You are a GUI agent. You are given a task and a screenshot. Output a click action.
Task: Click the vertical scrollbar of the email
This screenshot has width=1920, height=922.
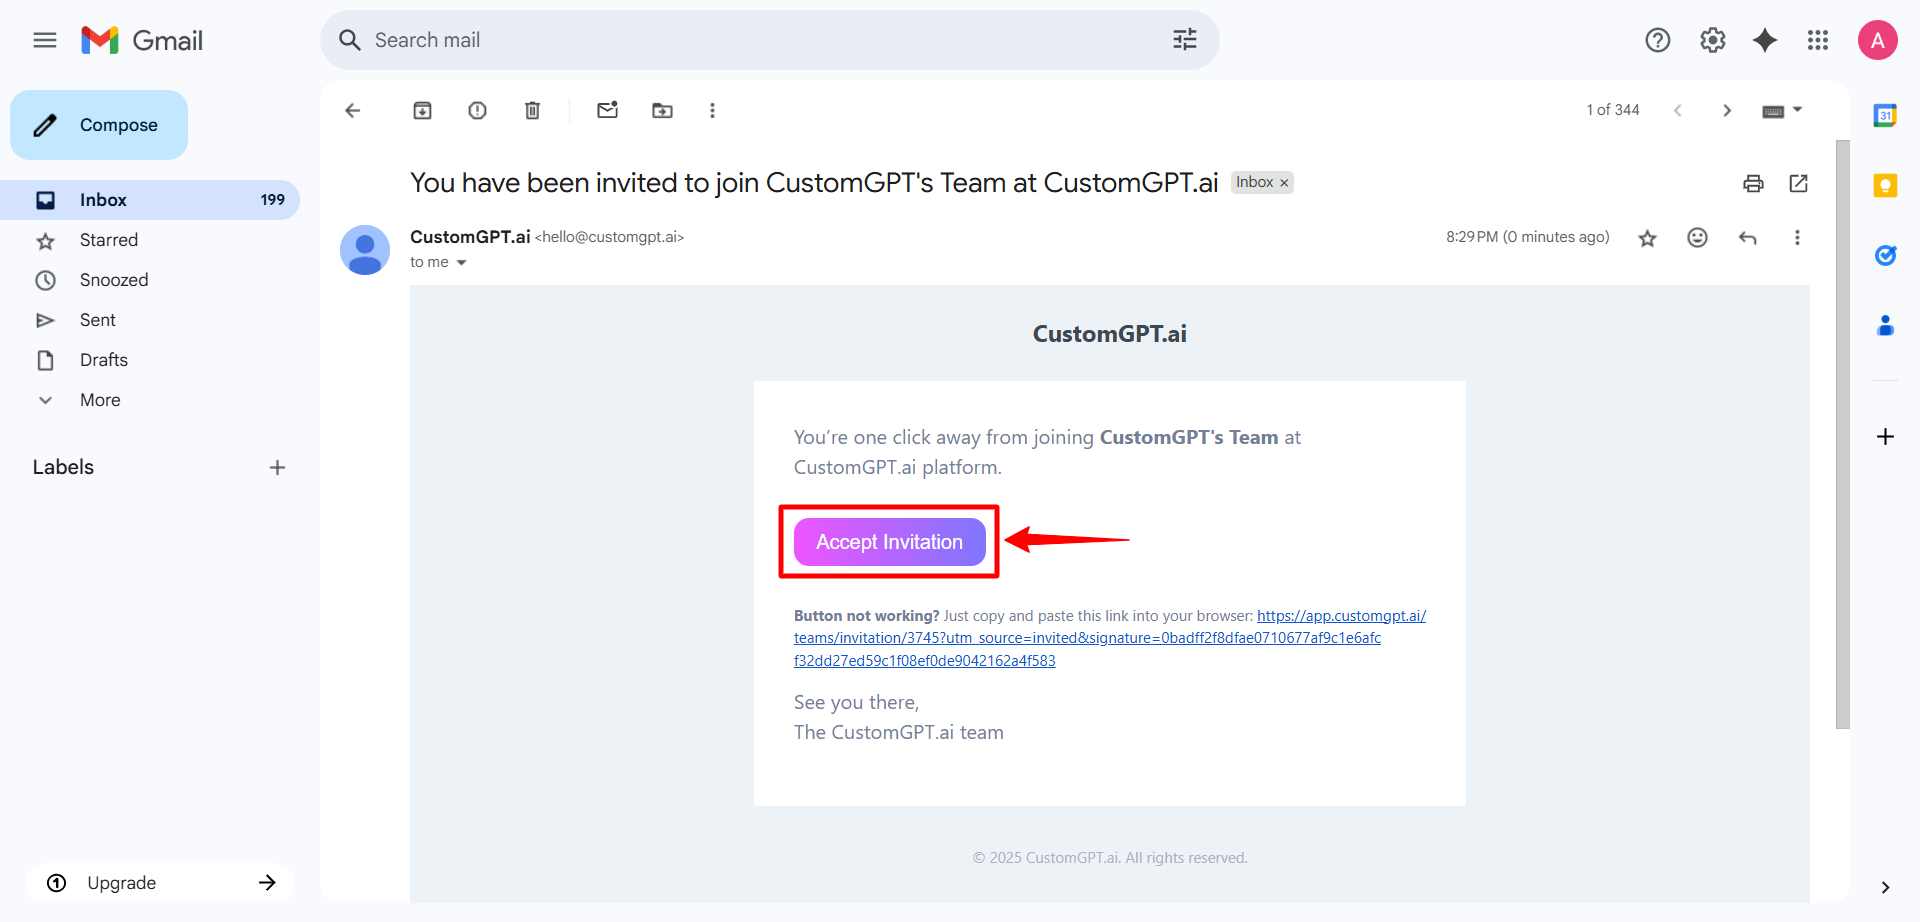(1843, 434)
